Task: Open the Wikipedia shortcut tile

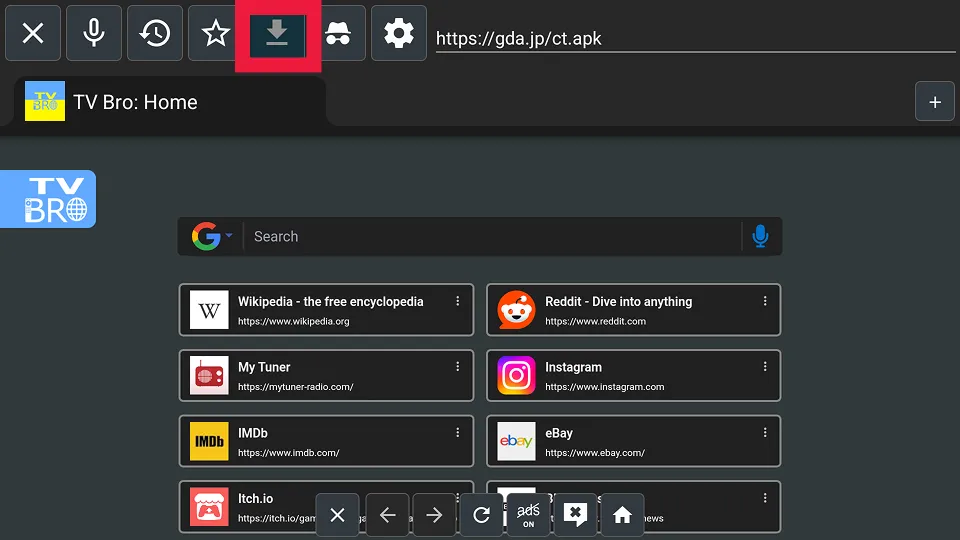Action: point(326,310)
